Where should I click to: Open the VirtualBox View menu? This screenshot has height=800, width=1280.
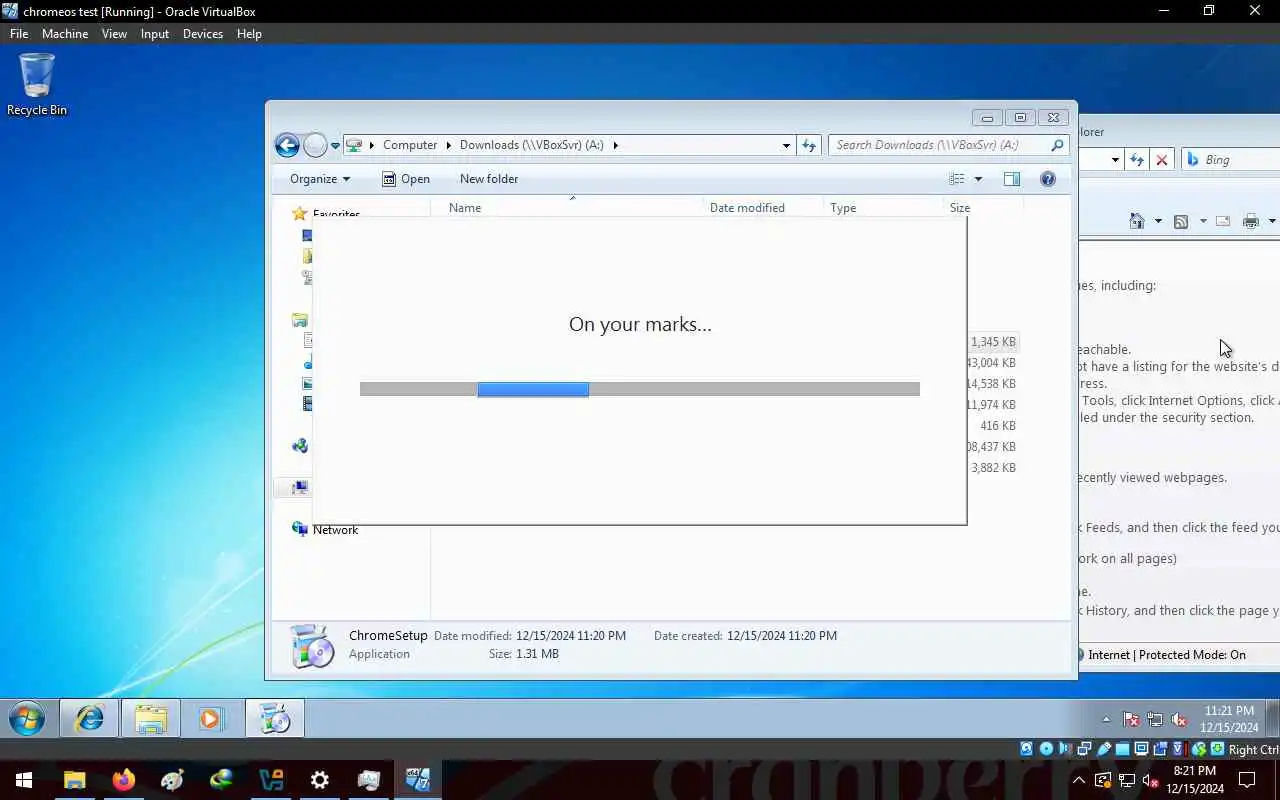pos(114,34)
